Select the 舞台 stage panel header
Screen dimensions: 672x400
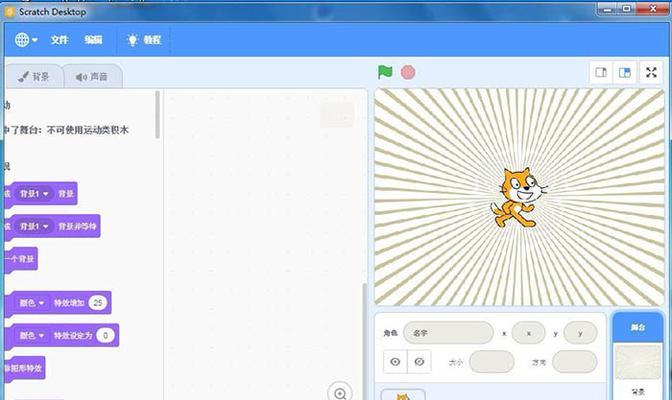click(638, 327)
